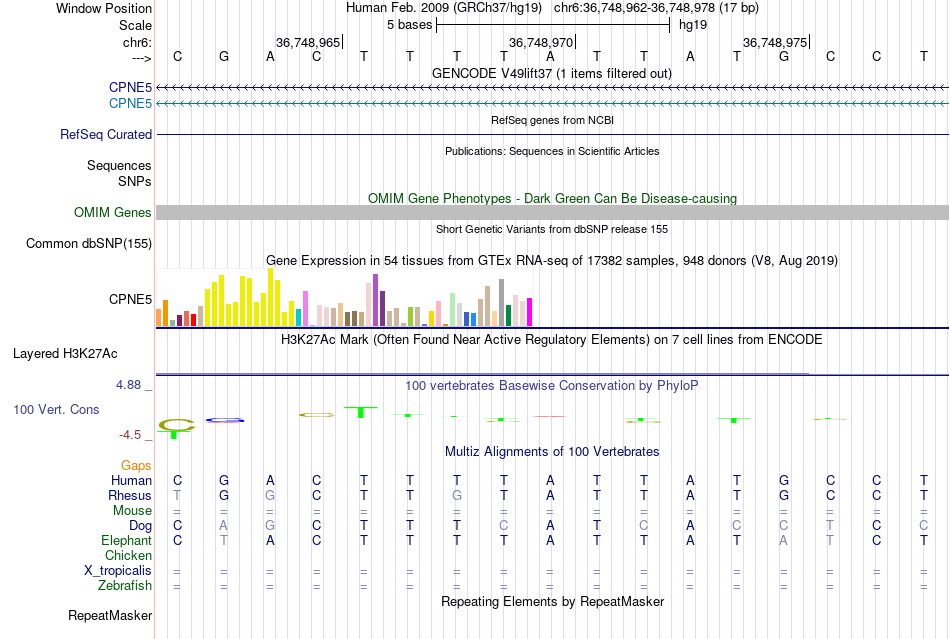Click the magenta bar ending the GTEx chart
The width and height of the screenshot is (950, 639).
click(530, 312)
